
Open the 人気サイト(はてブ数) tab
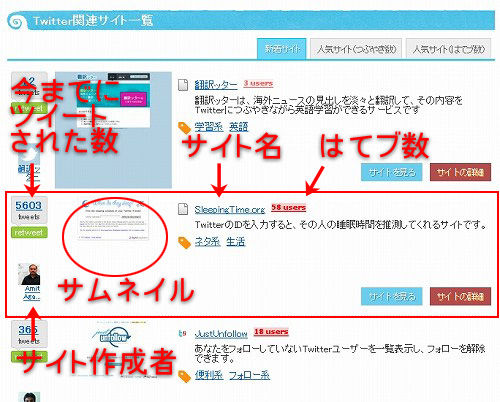pos(448,49)
